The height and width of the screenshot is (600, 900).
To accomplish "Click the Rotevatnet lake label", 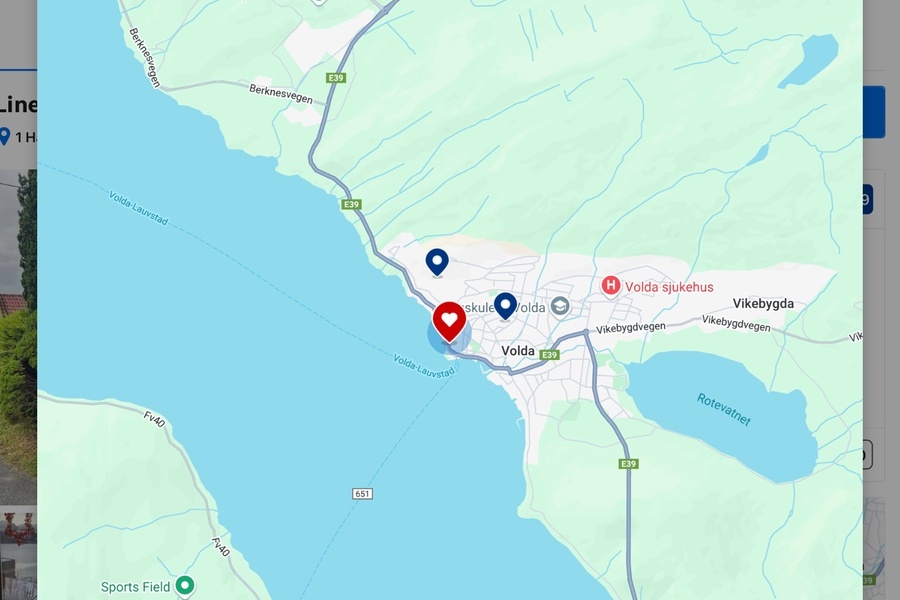I will 723,409.
